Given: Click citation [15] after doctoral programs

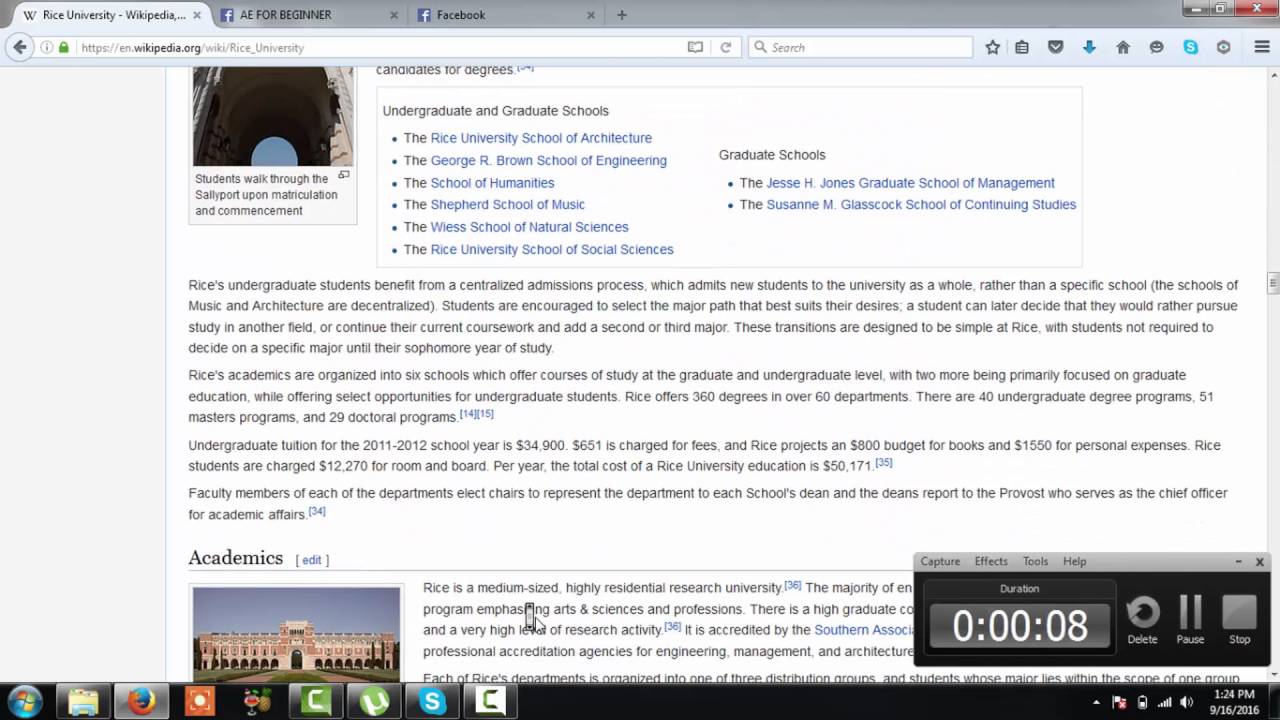Looking at the screenshot, I should (485, 414).
